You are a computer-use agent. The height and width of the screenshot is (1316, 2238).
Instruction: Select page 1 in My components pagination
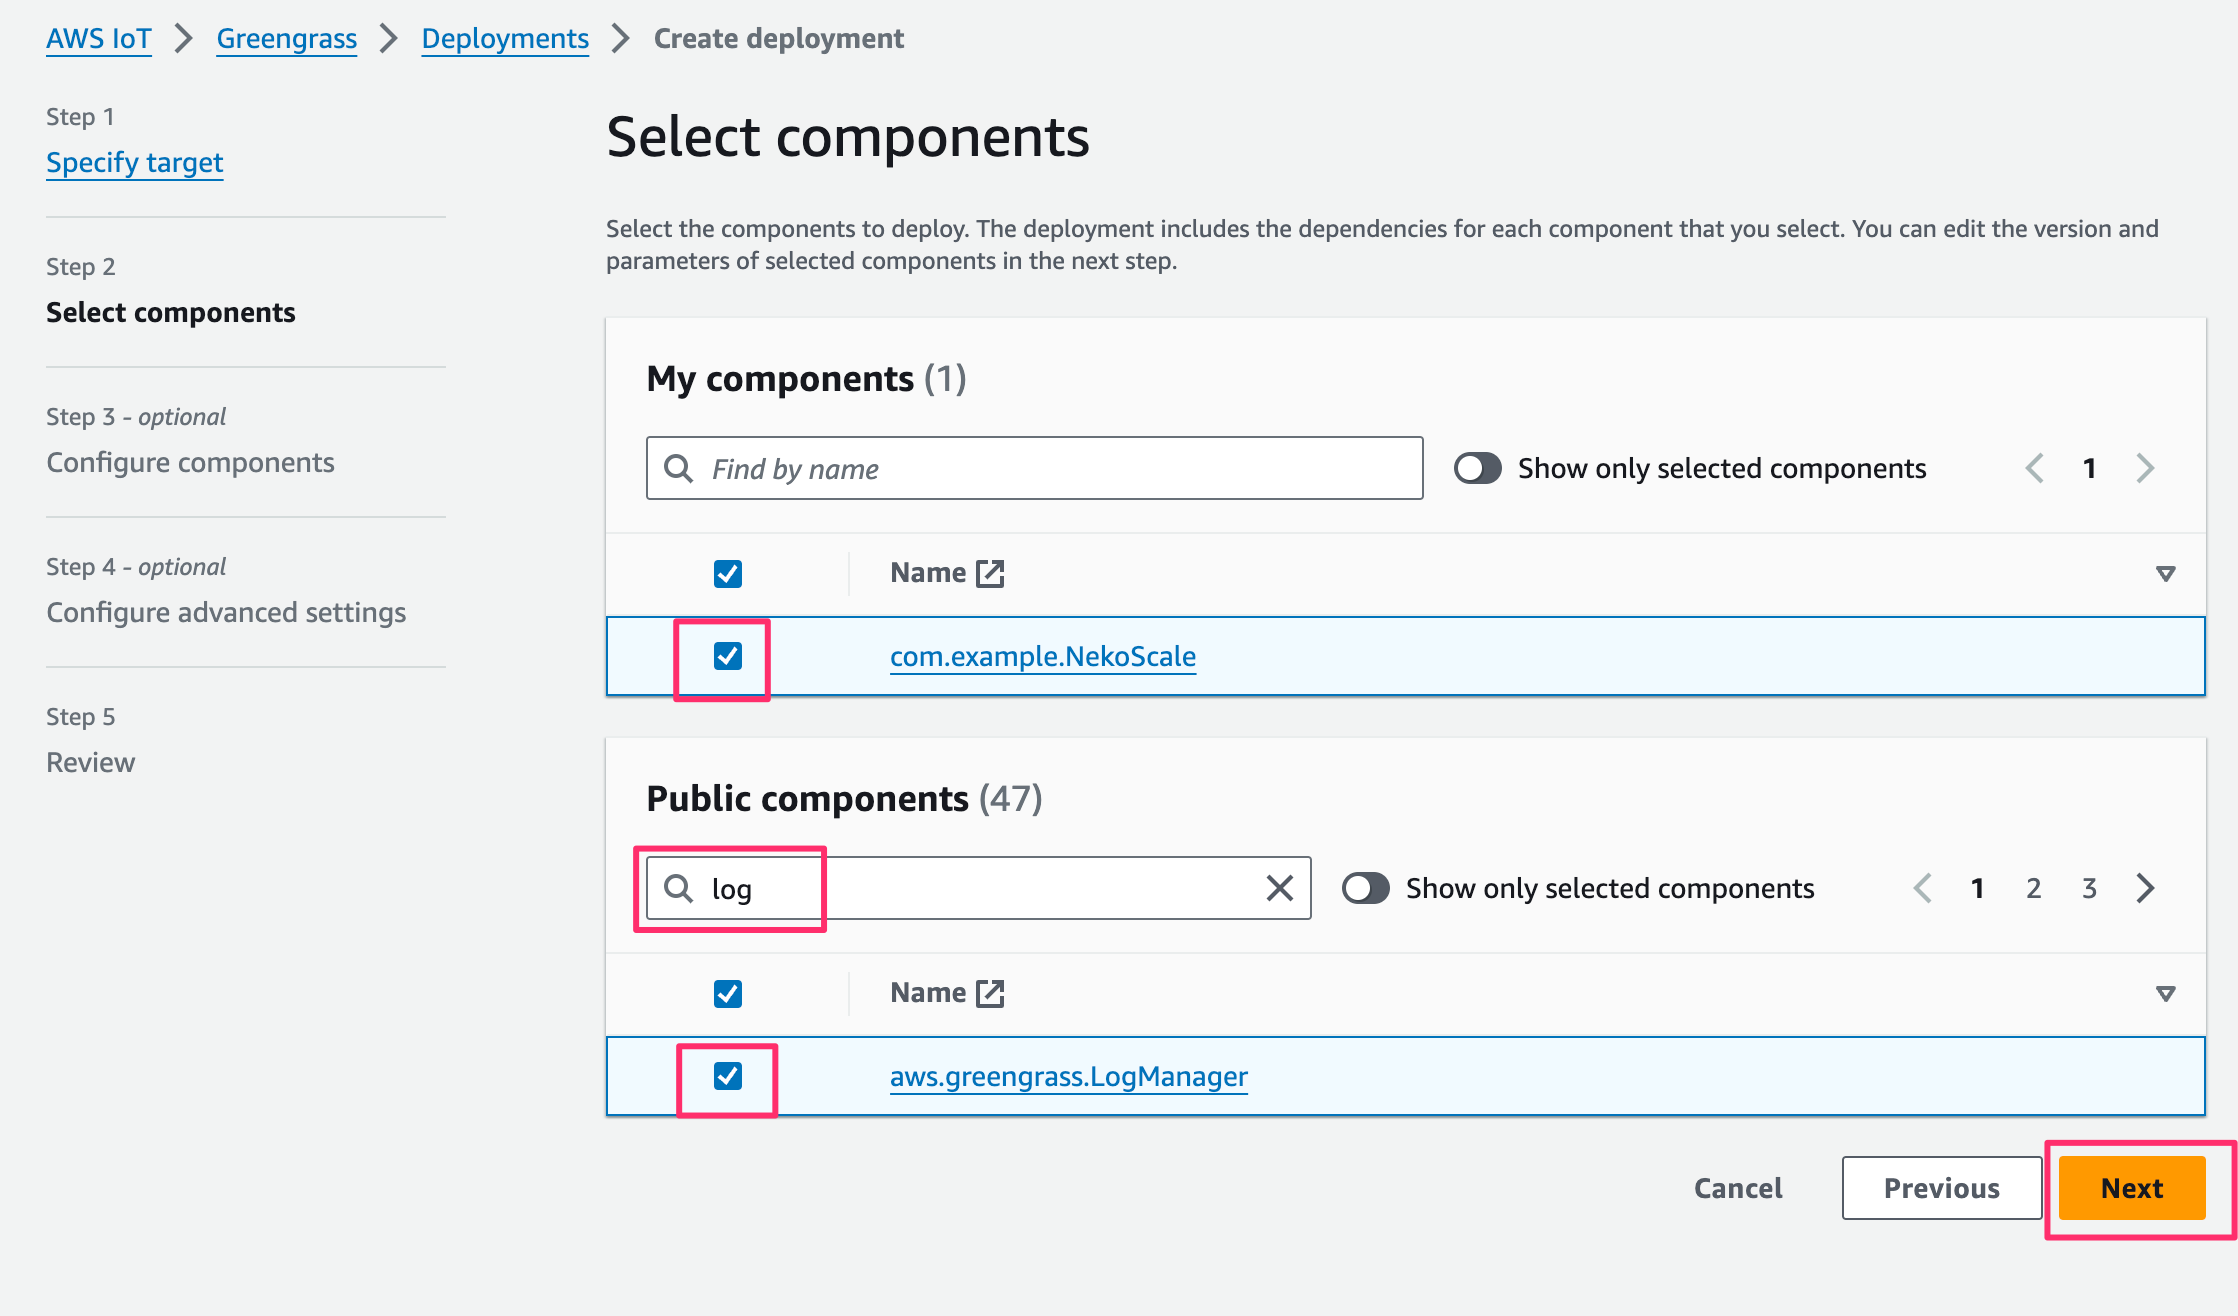(2089, 468)
